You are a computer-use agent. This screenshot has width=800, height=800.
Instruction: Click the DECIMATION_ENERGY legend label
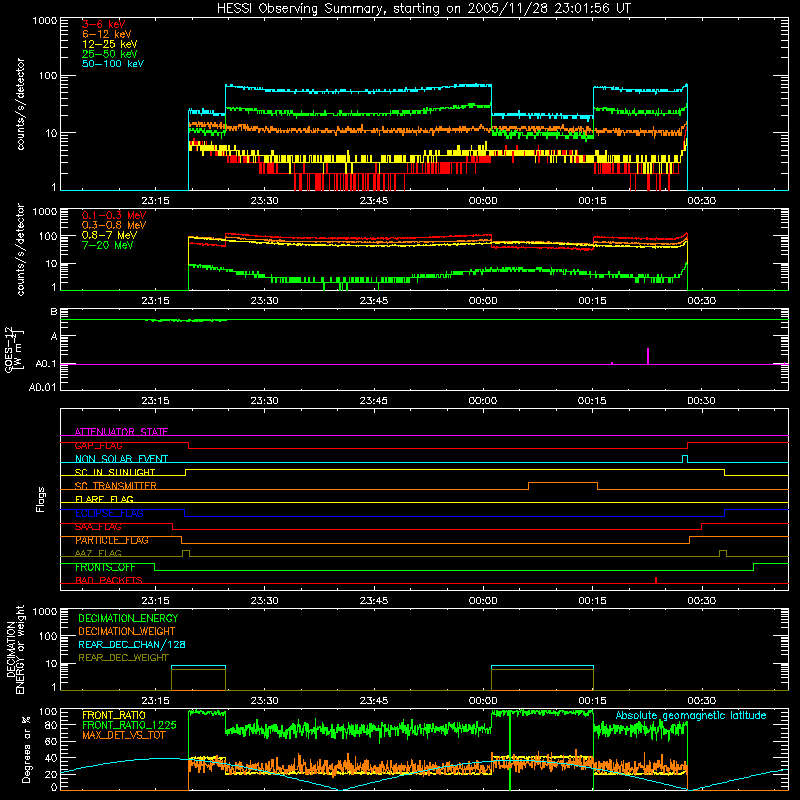pyautogui.click(x=128, y=618)
